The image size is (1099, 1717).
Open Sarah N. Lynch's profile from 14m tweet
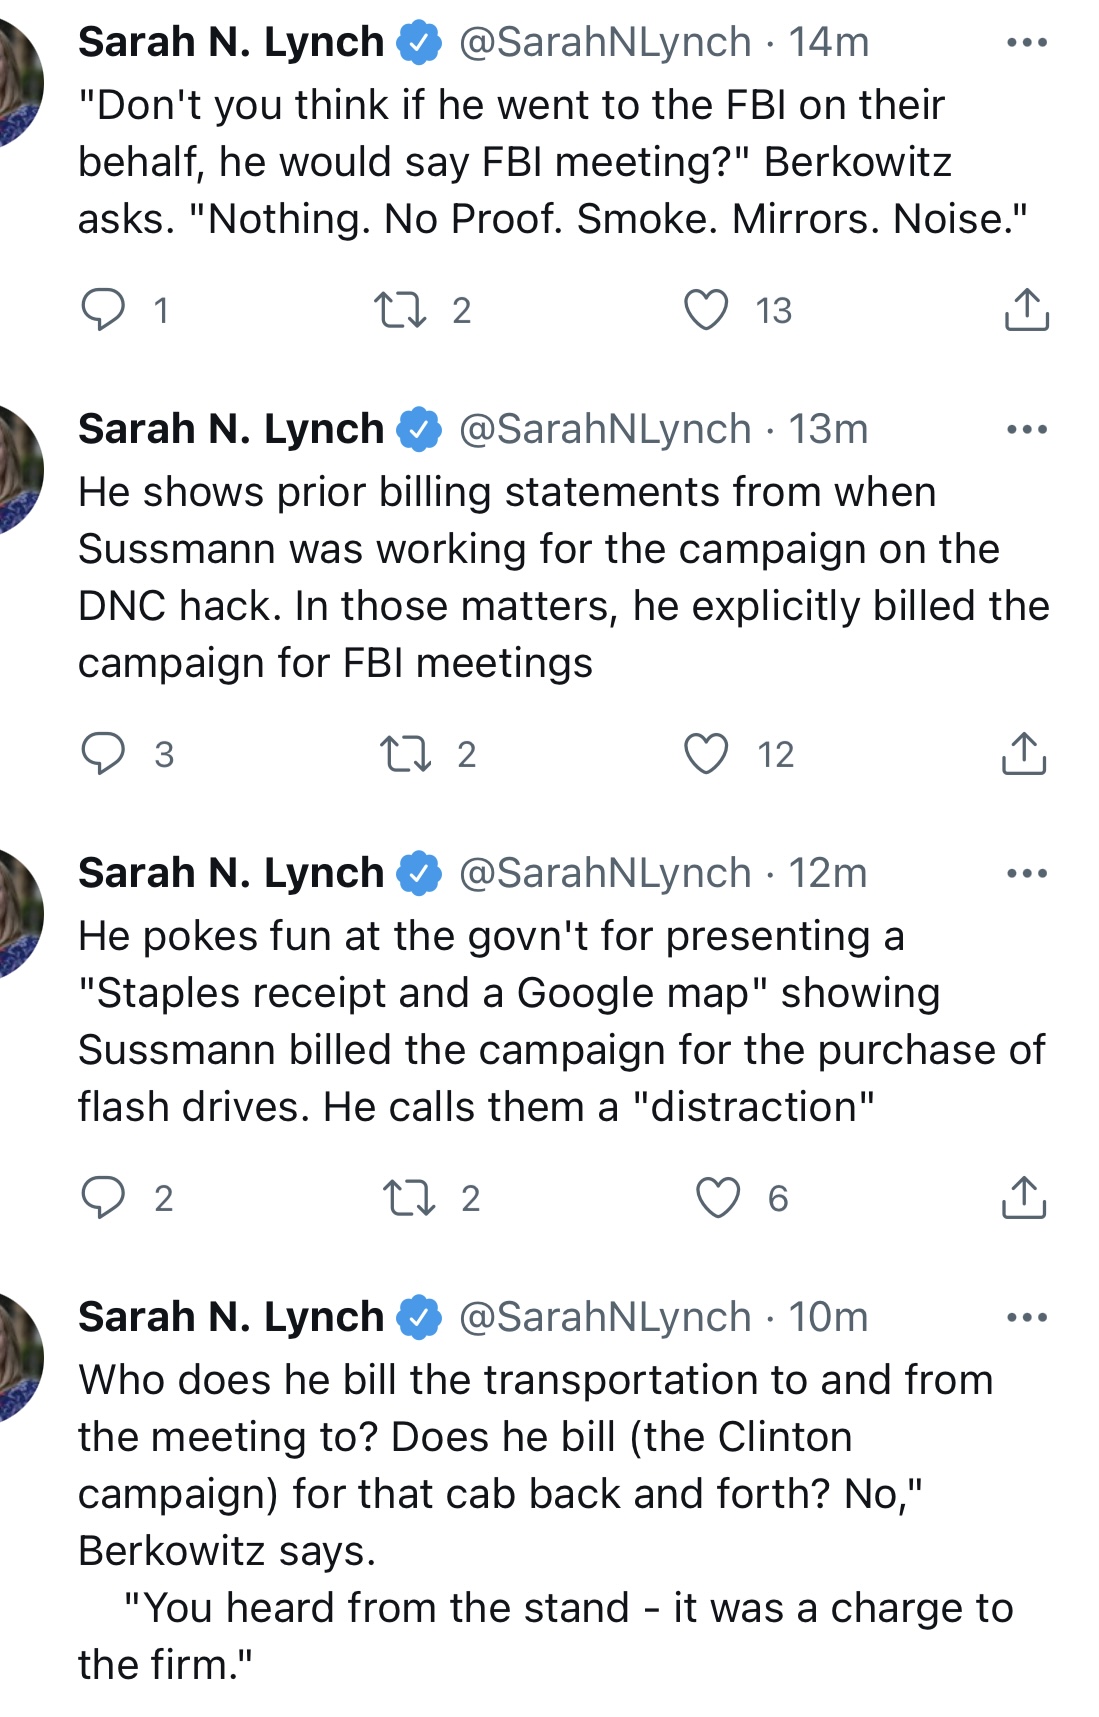point(231,43)
